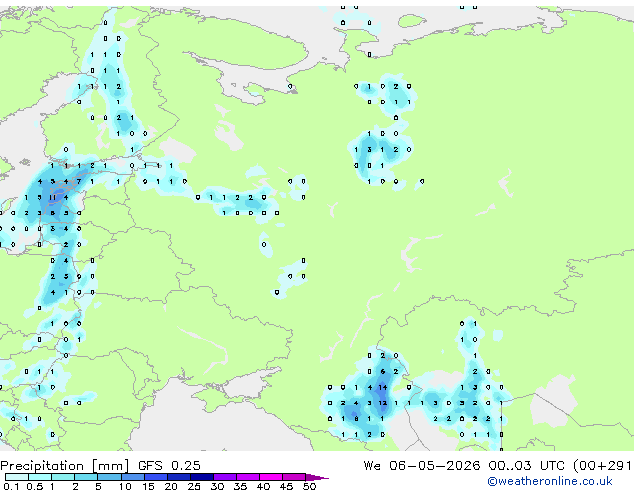Click the 1–2 mm legend color swatch

[63, 477]
